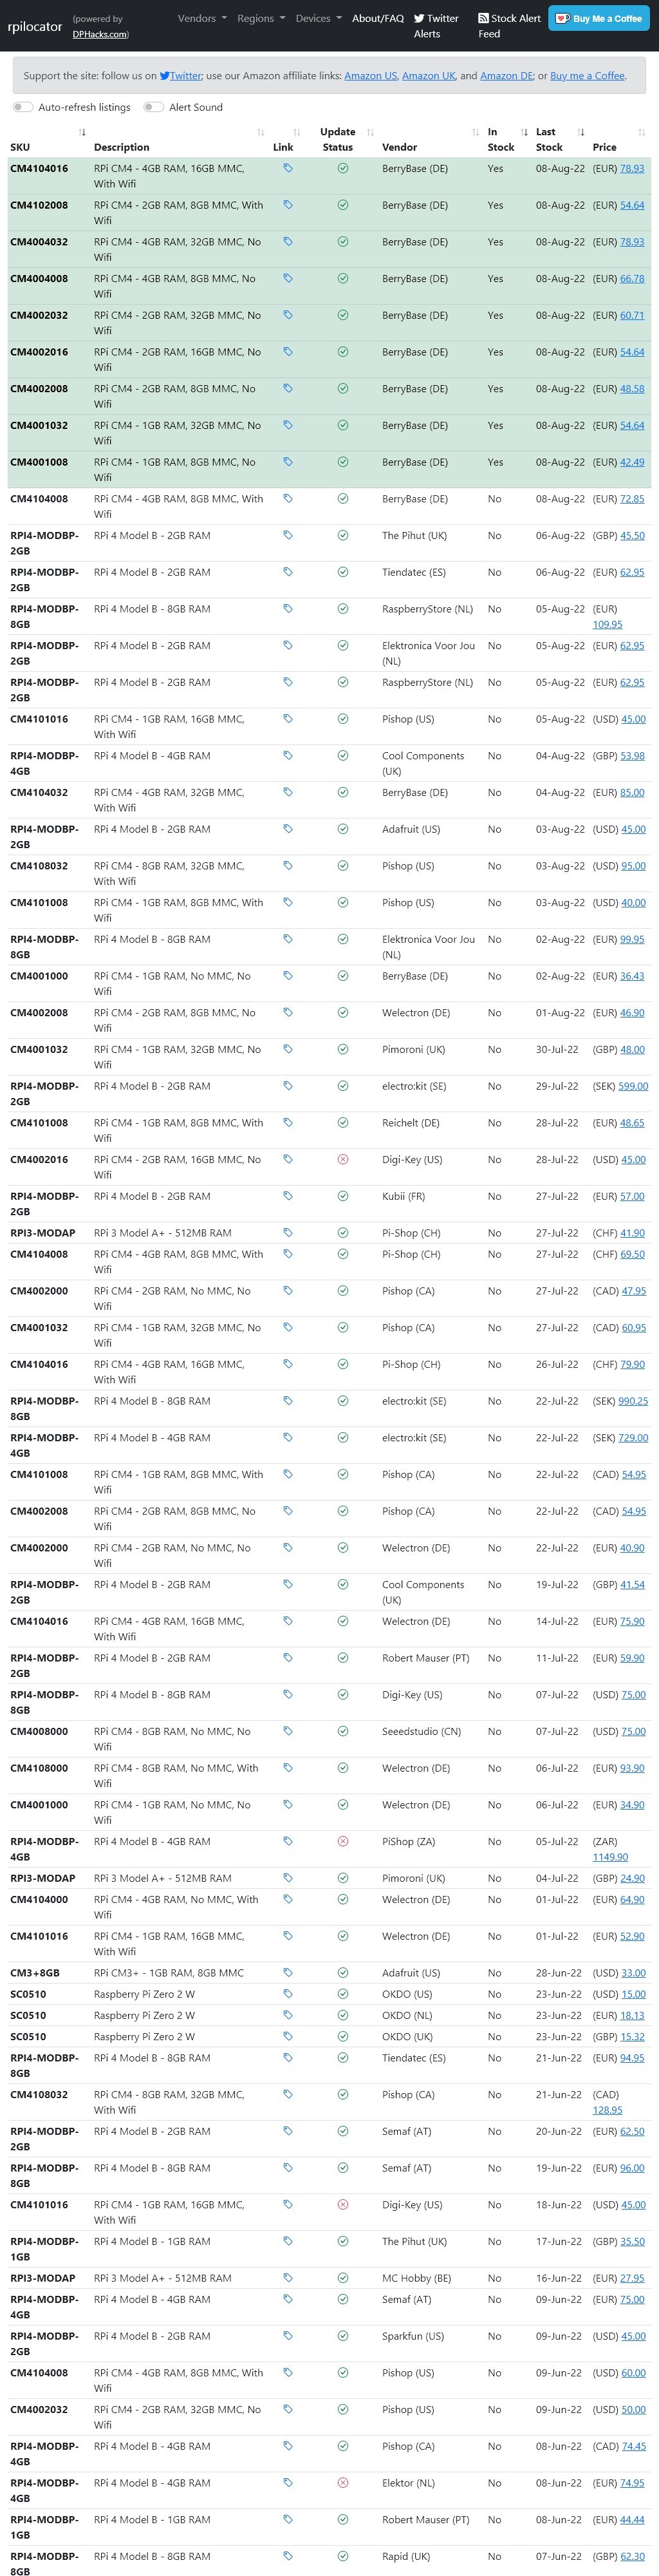The image size is (659, 2576).
Task: Click the green update status icon for Reichelt (DE)
Action: 343,1122
